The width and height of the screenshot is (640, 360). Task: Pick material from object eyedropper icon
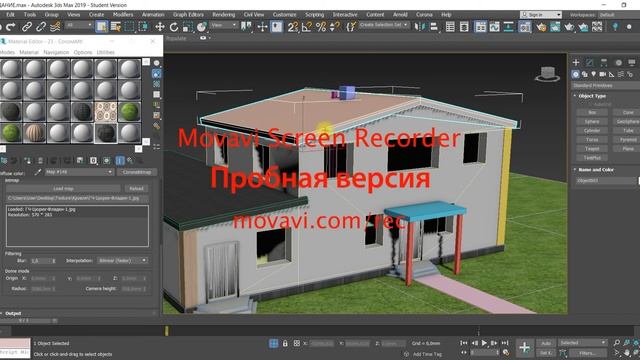pyautogui.click(x=38, y=172)
